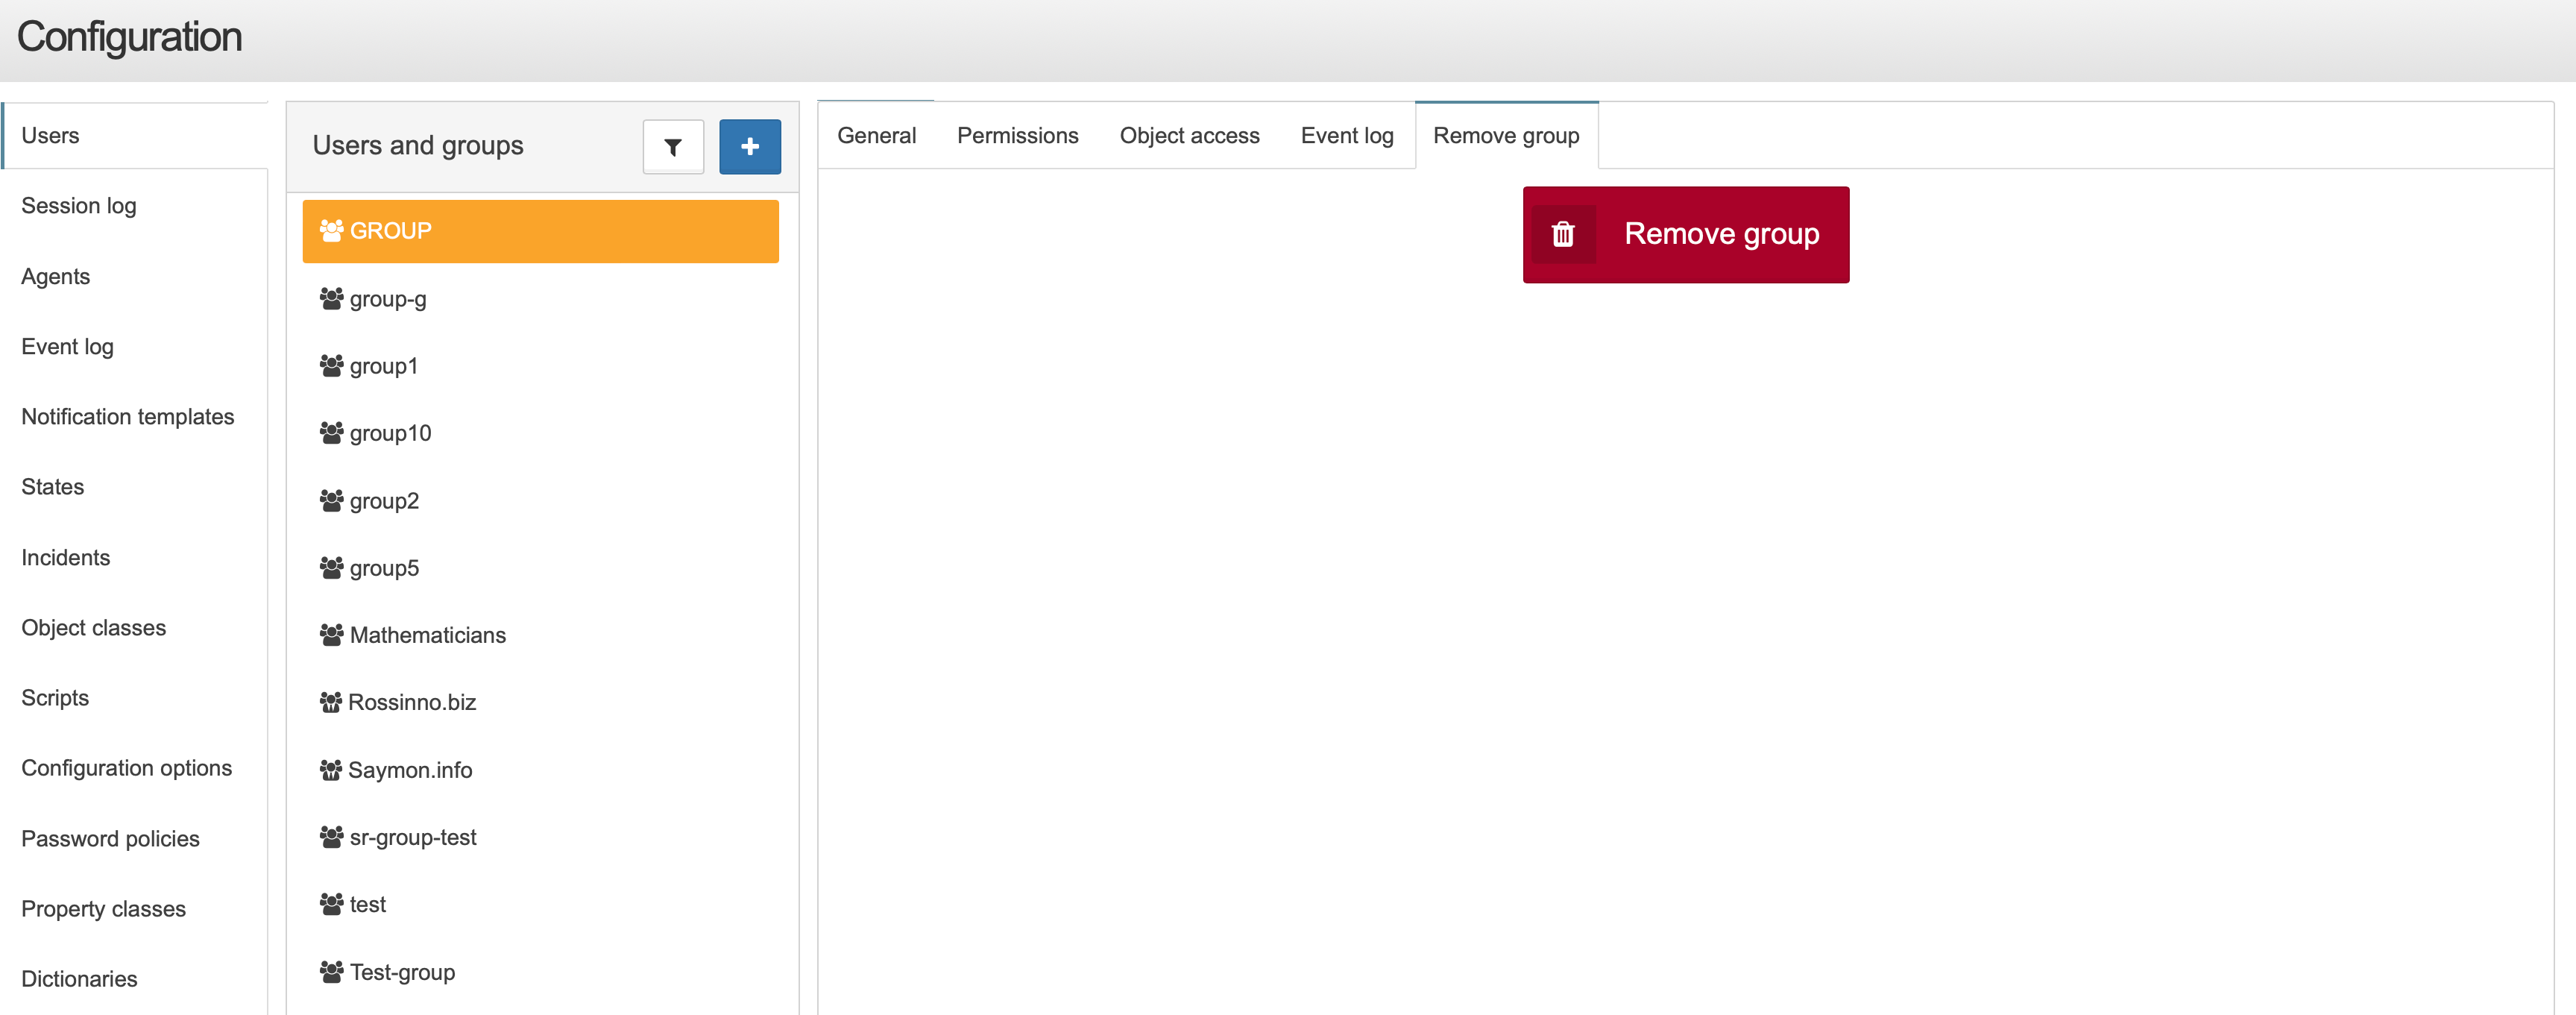The width and height of the screenshot is (2576, 1015).
Task: Go to the Agents section
Action: point(56,276)
